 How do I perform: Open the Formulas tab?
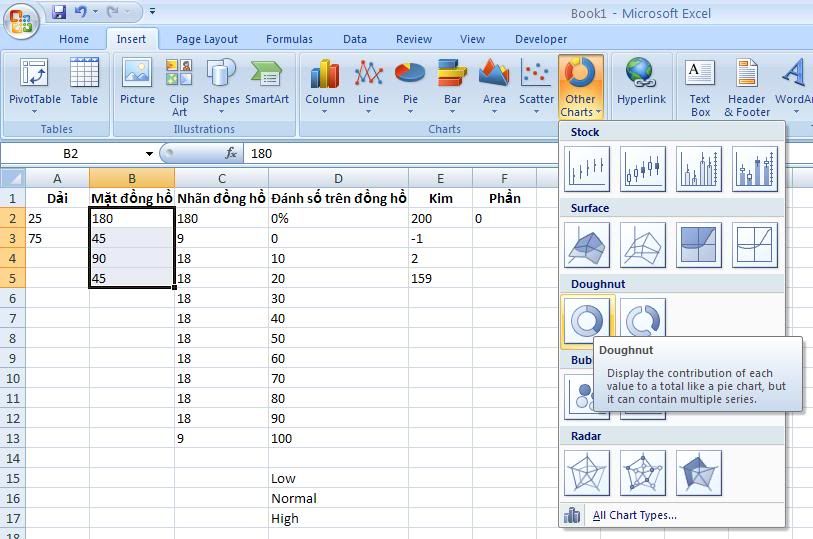pos(289,39)
